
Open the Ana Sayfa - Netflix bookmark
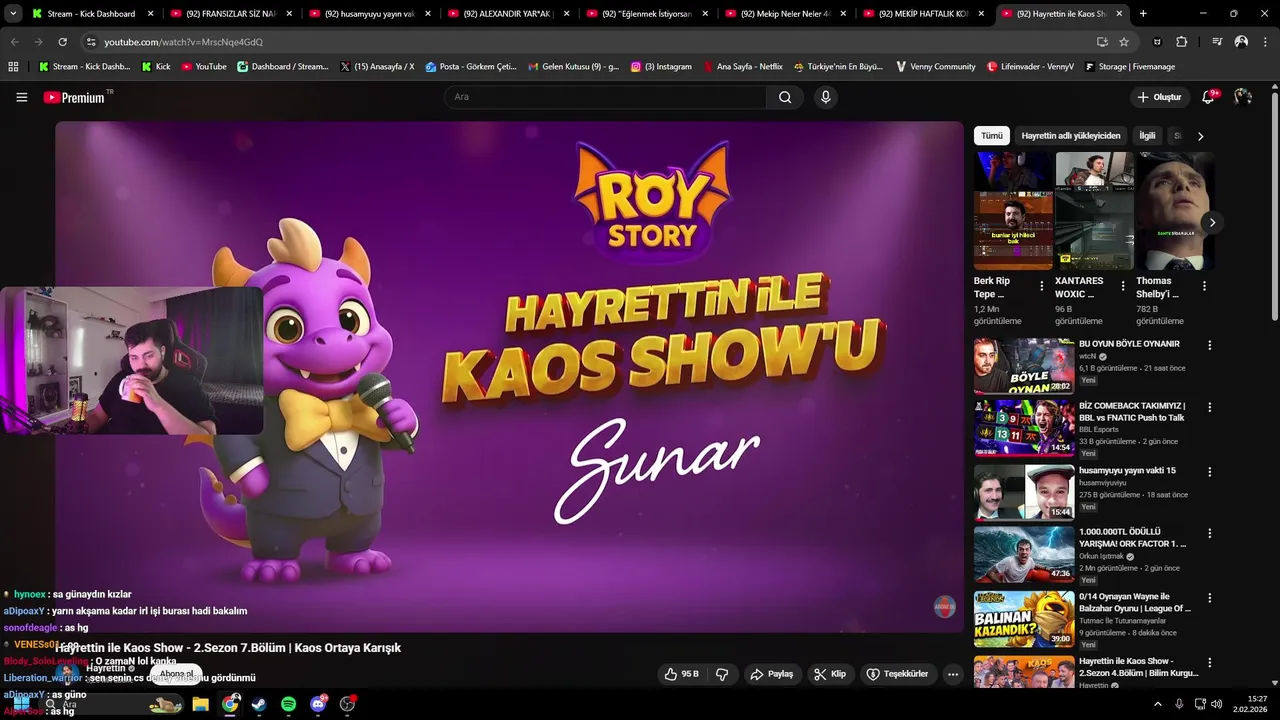coord(743,66)
